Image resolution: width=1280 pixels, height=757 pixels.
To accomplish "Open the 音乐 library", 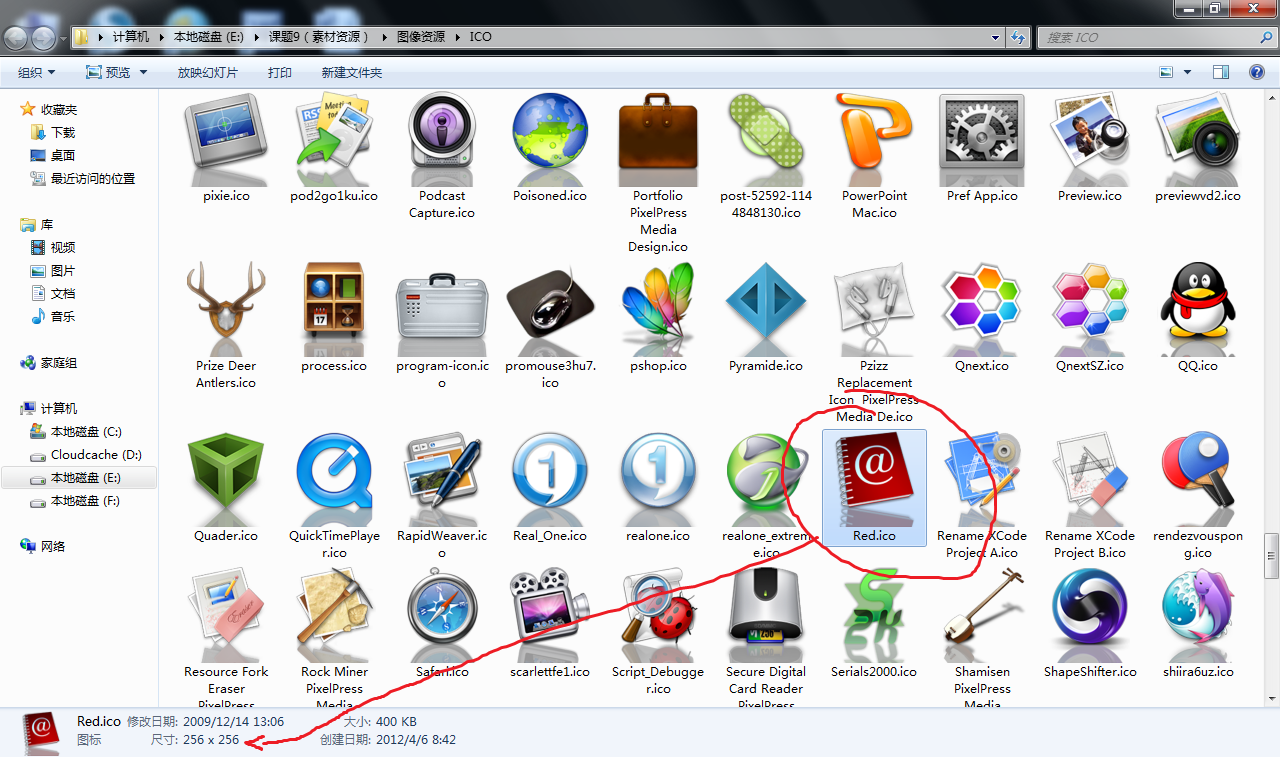I will pos(63,317).
